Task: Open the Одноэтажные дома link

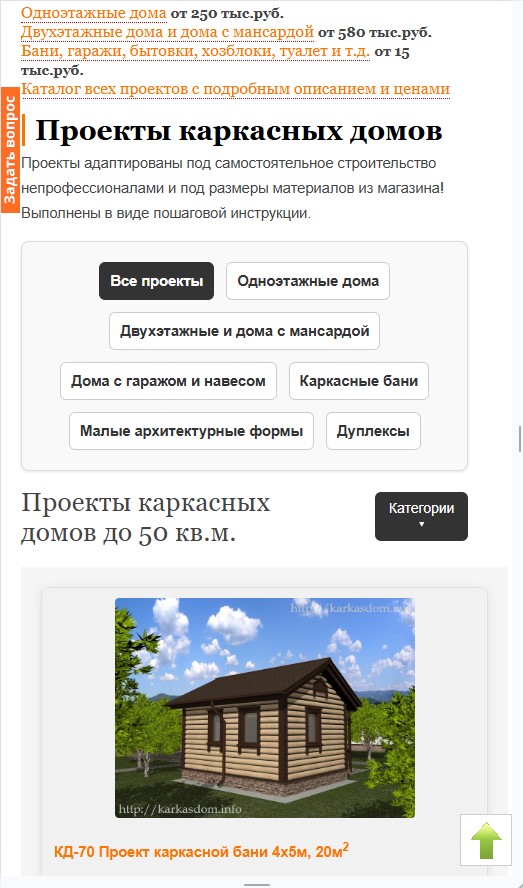Action: [94, 13]
